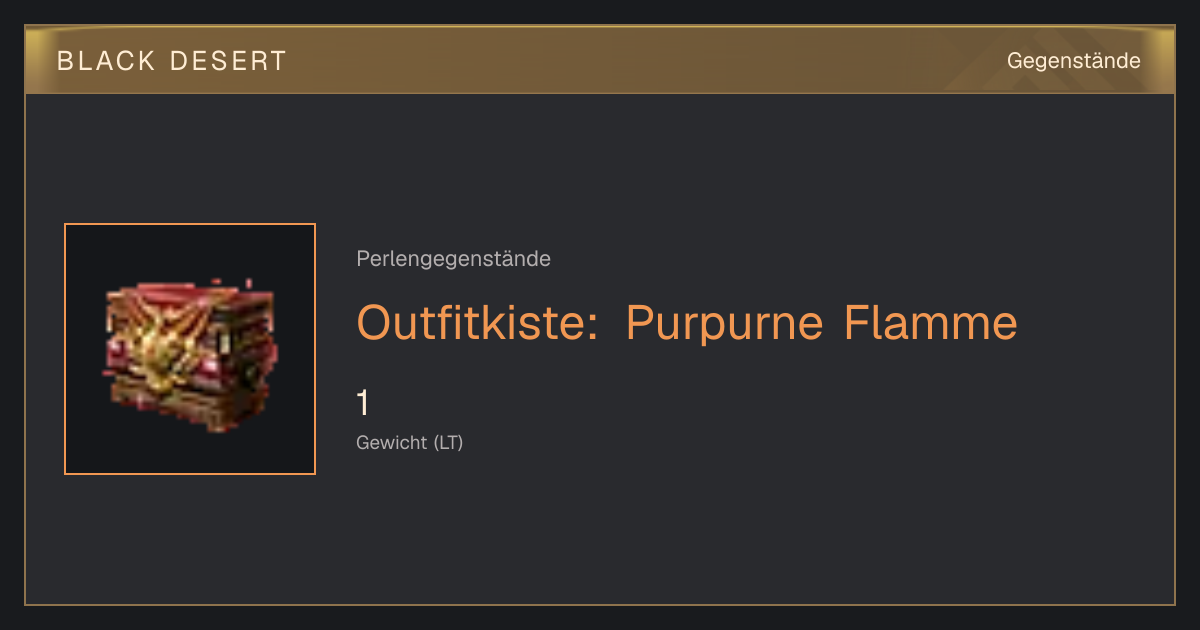This screenshot has height=630, width=1200.
Task: Click the BLACK DESERT logo text
Action: coord(172,61)
